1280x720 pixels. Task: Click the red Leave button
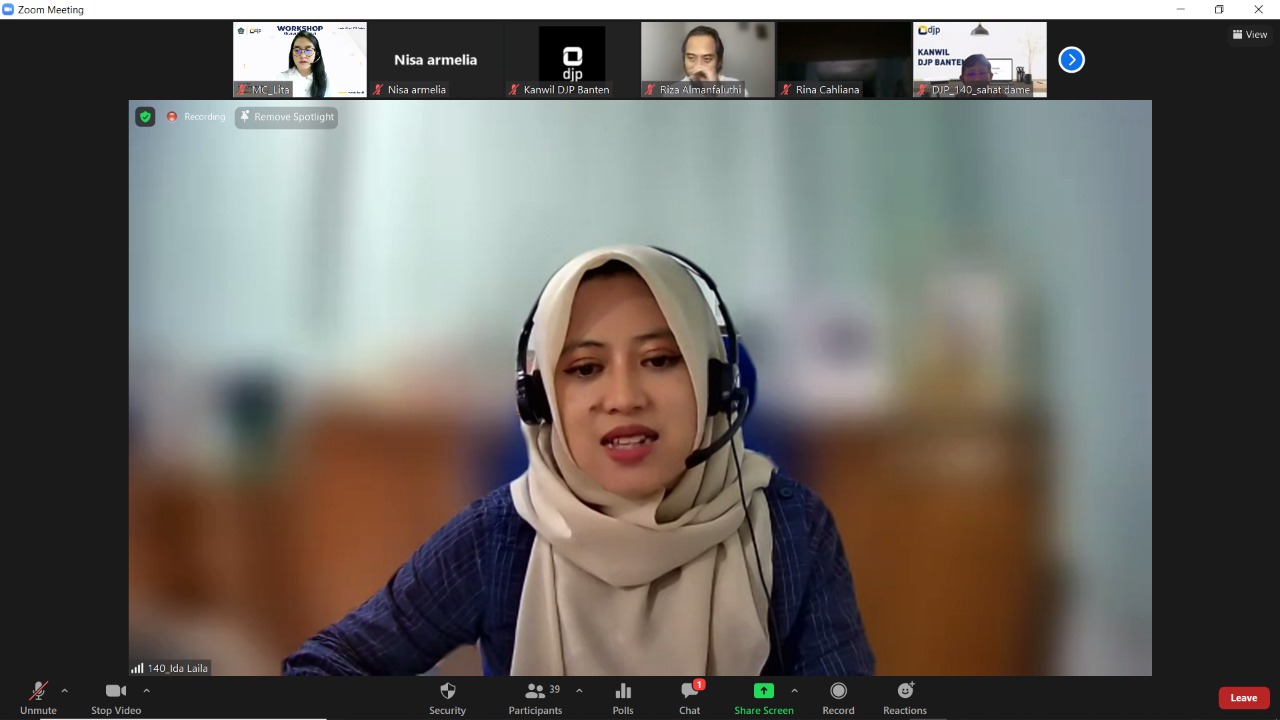pos(1243,698)
